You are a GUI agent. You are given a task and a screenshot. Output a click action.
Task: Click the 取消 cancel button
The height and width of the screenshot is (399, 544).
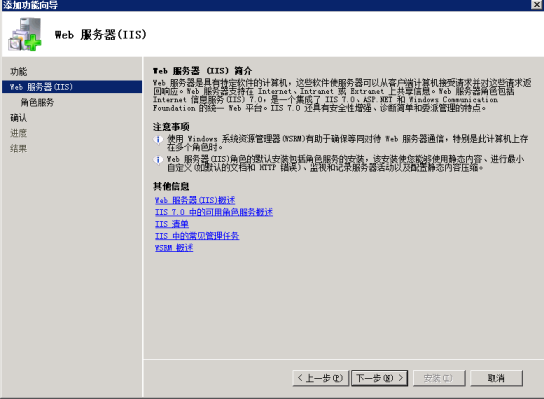click(x=496, y=378)
